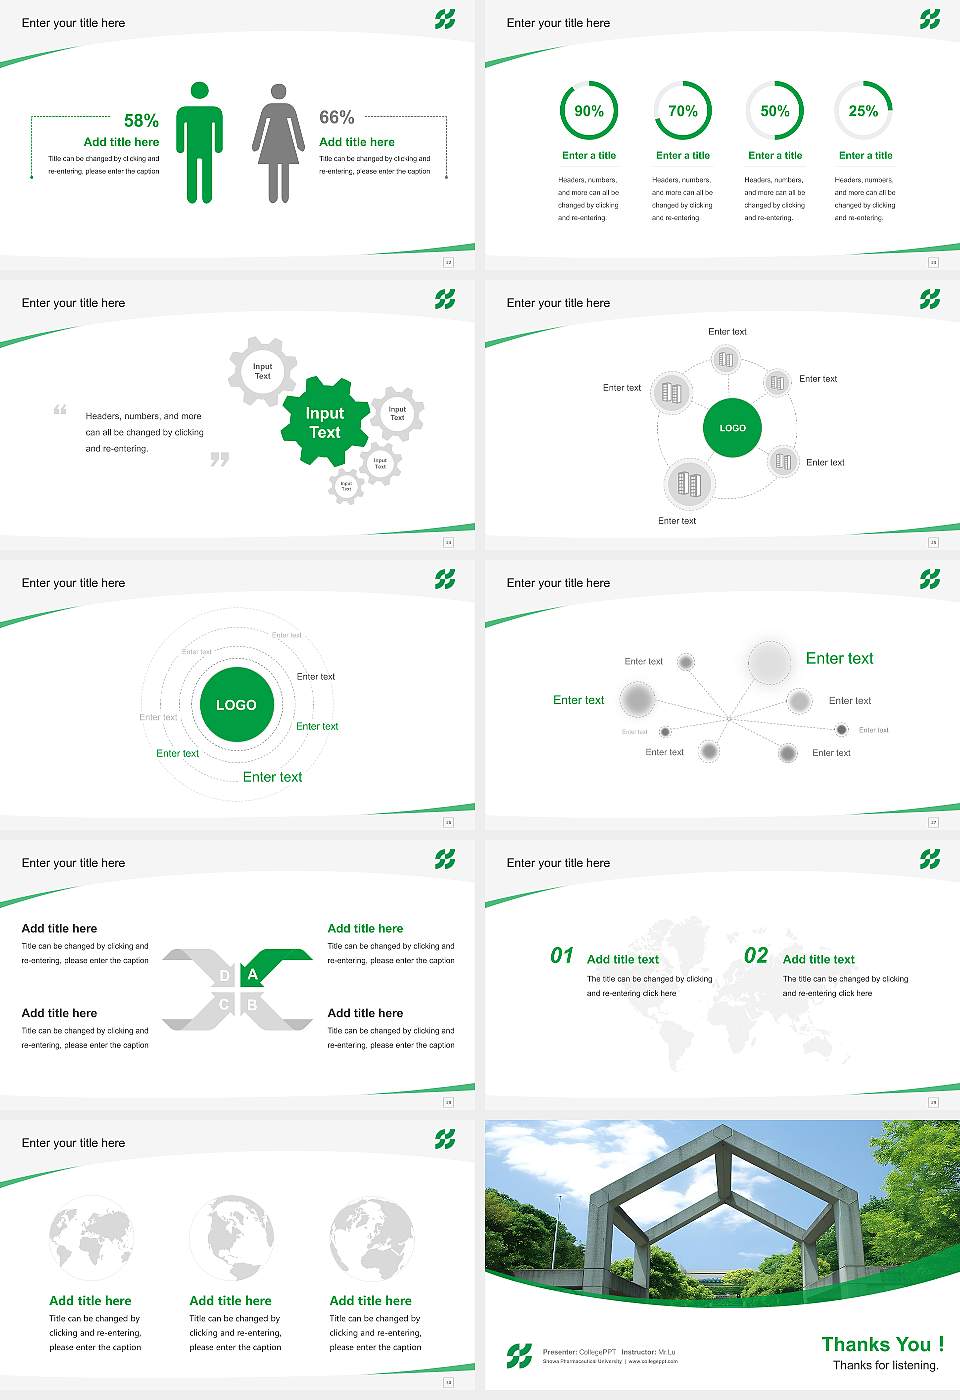This screenshot has width=960, height=1400.
Task: Click the largest building icon in the orbit diagram
Action: [x=689, y=484]
